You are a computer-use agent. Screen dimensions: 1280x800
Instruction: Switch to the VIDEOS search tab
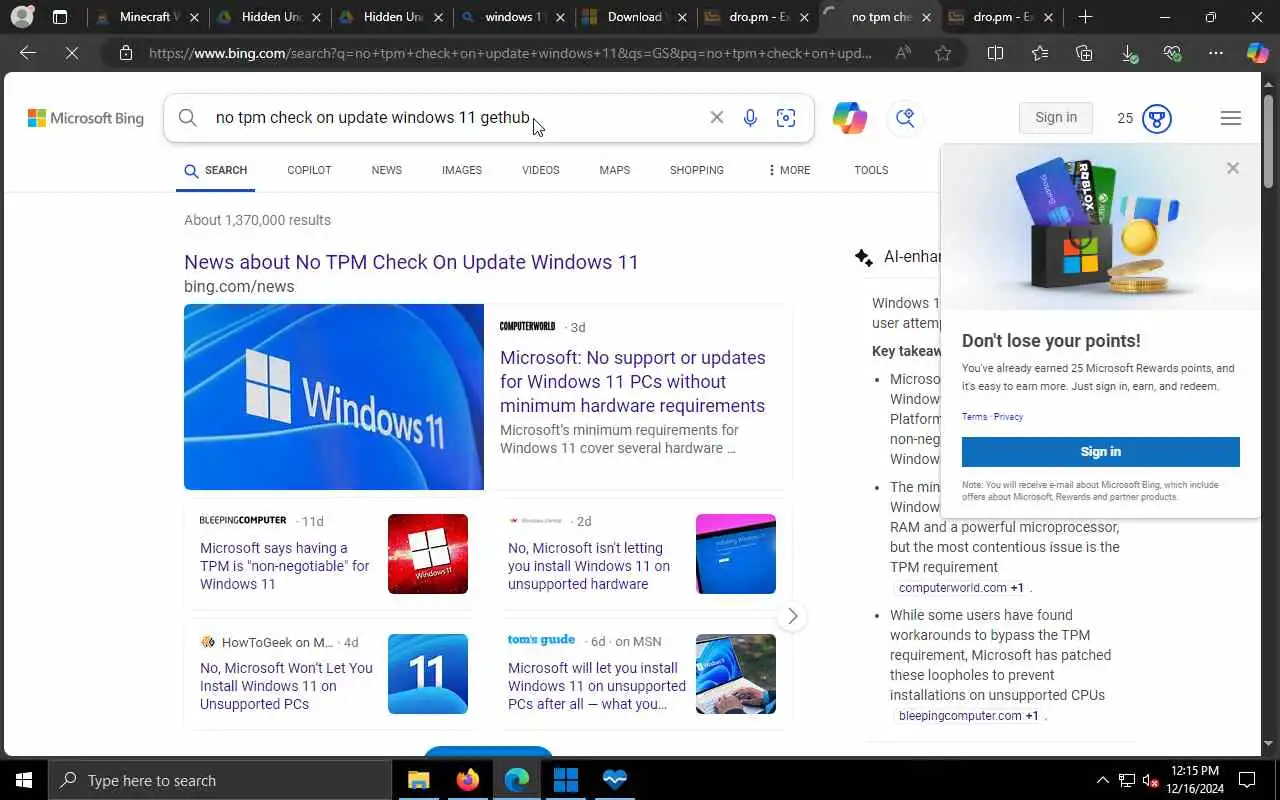click(x=541, y=170)
